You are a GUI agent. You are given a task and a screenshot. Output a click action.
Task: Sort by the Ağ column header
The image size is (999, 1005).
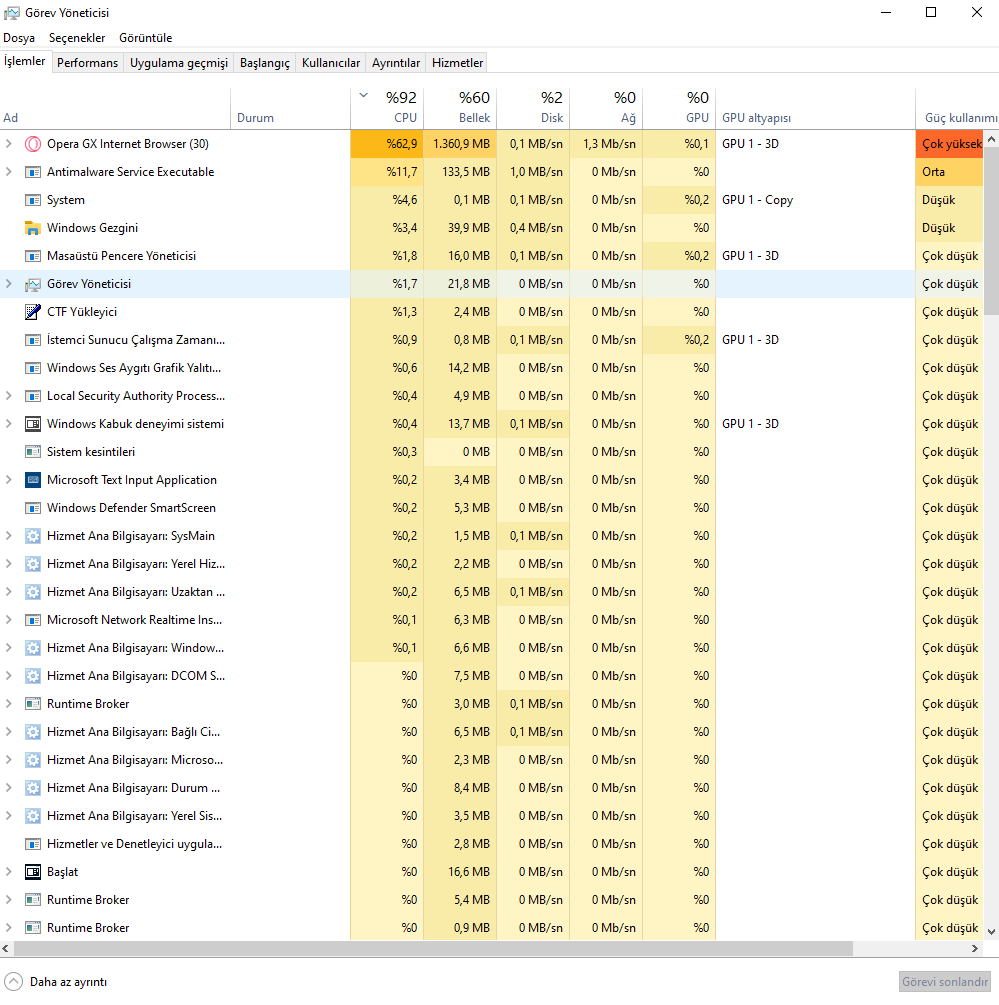(606, 108)
